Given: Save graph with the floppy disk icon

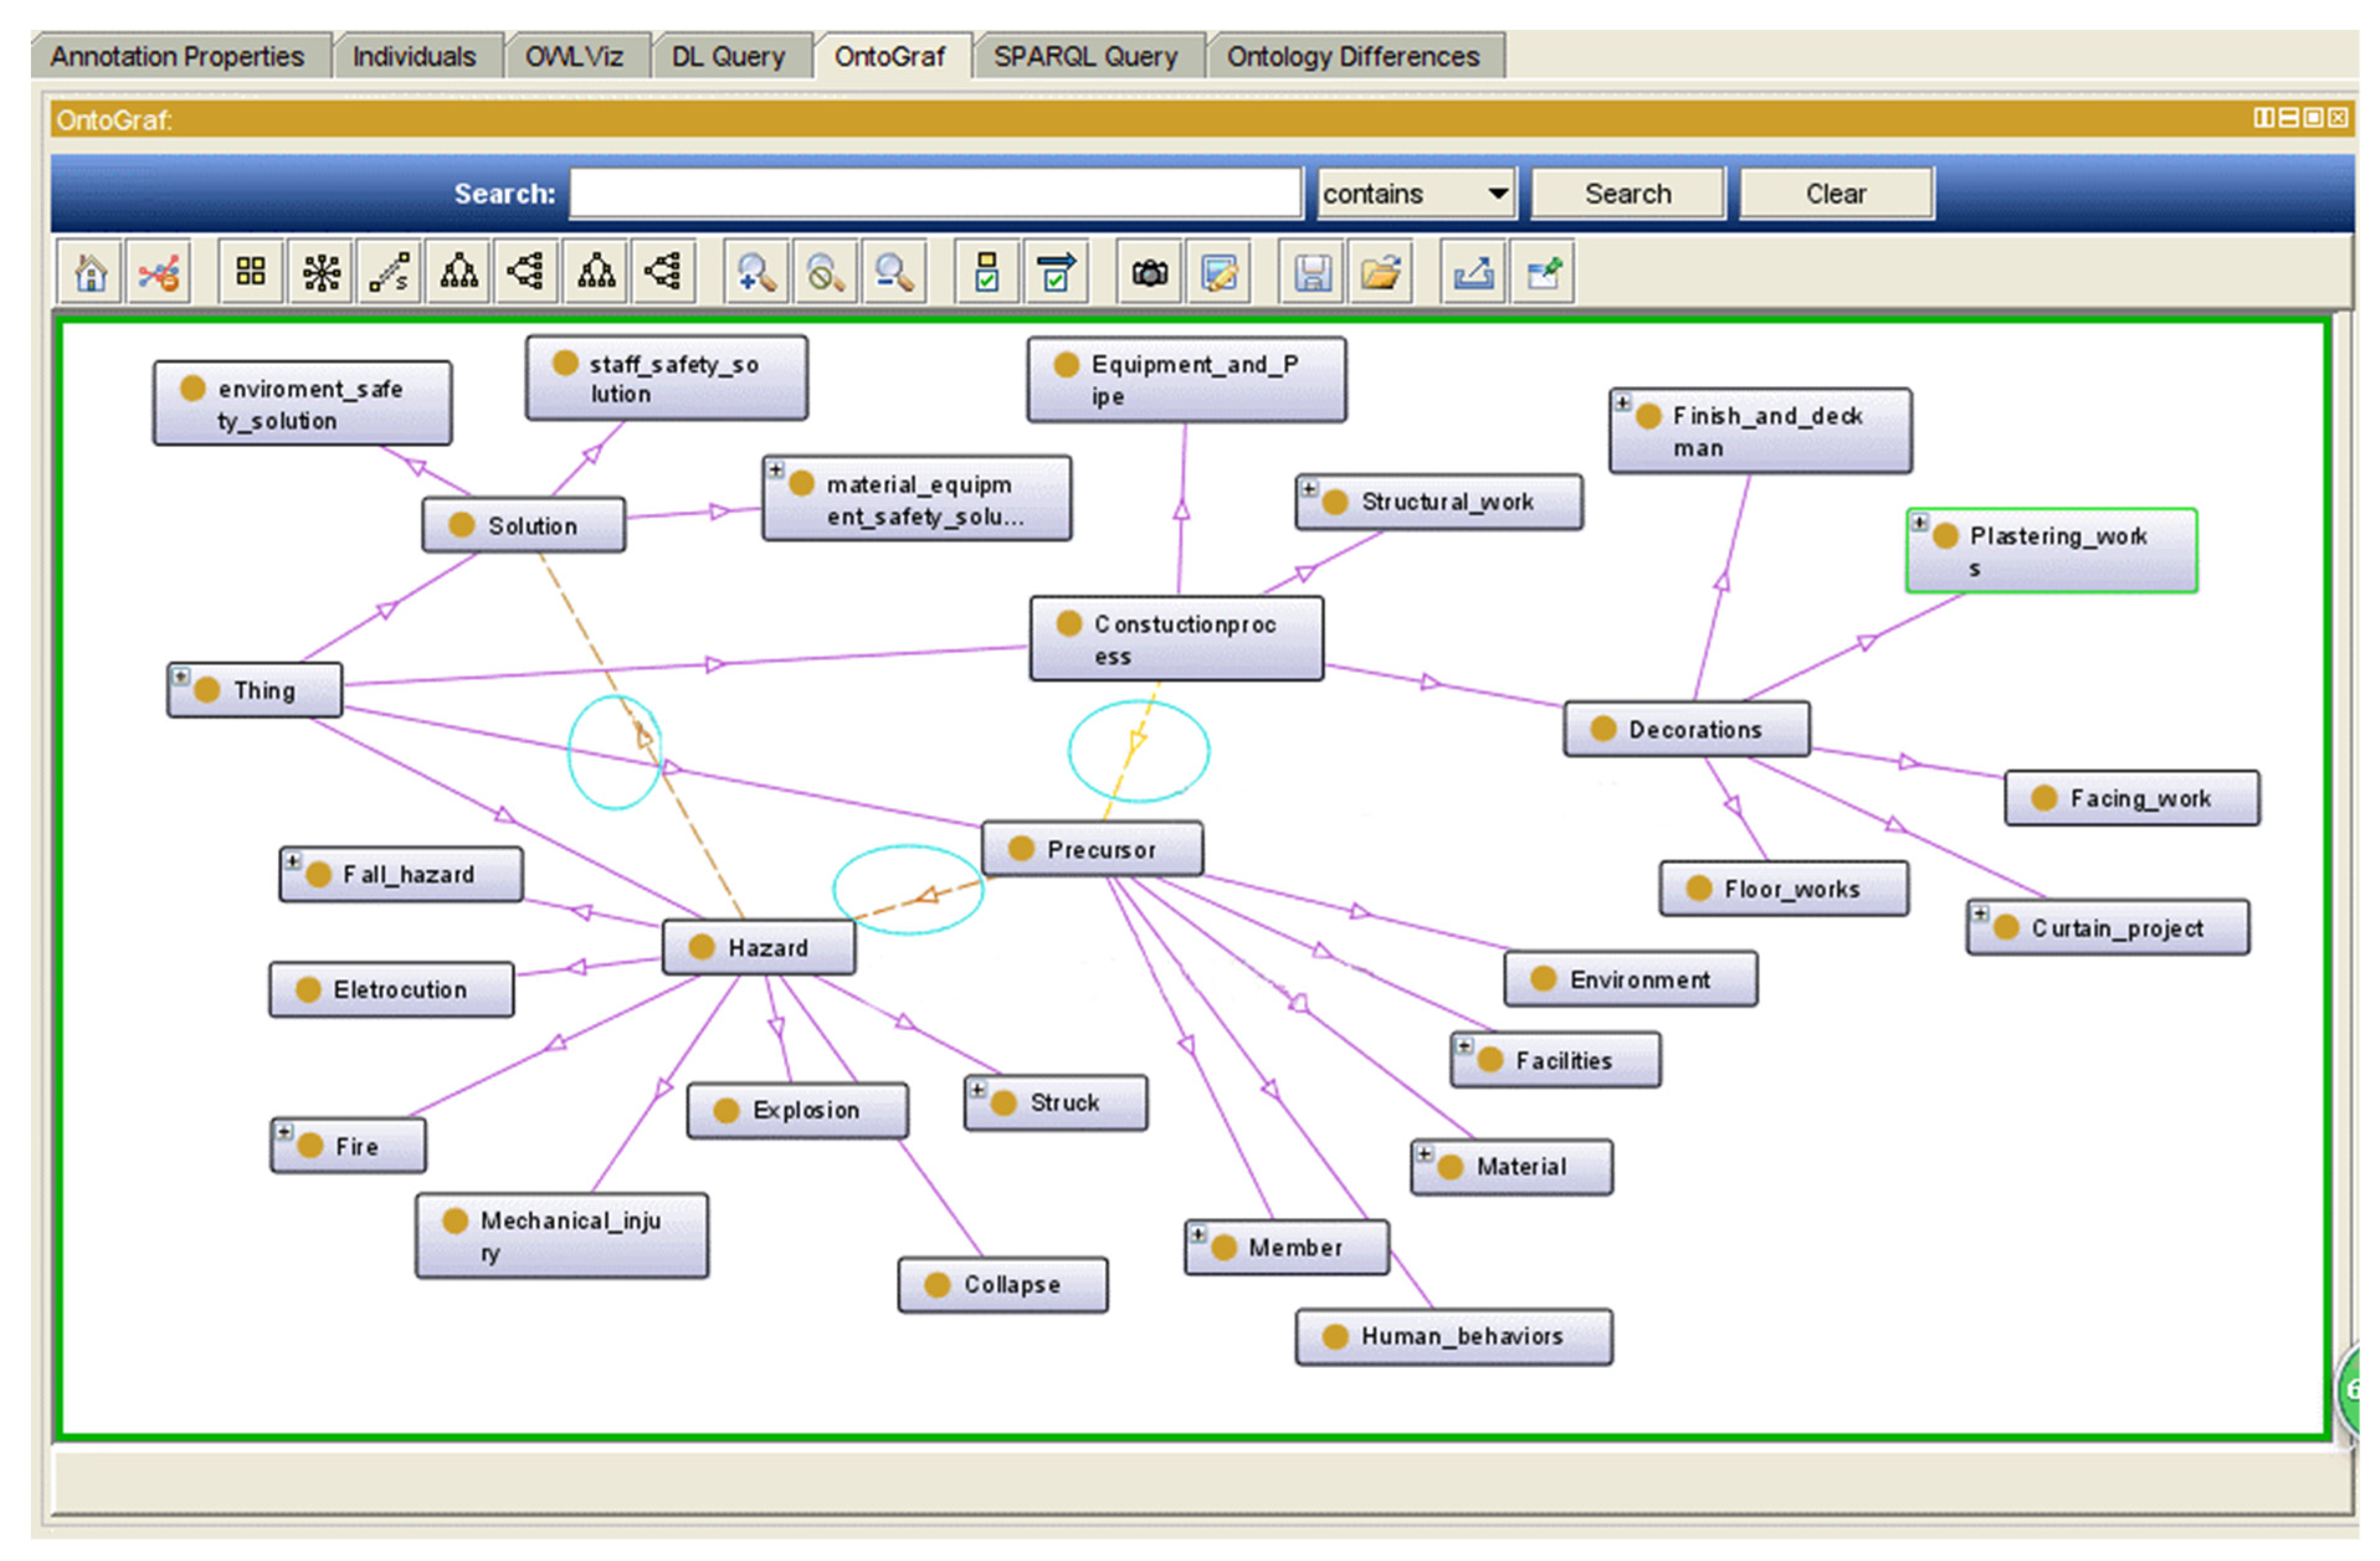Looking at the screenshot, I should (1311, 272).
